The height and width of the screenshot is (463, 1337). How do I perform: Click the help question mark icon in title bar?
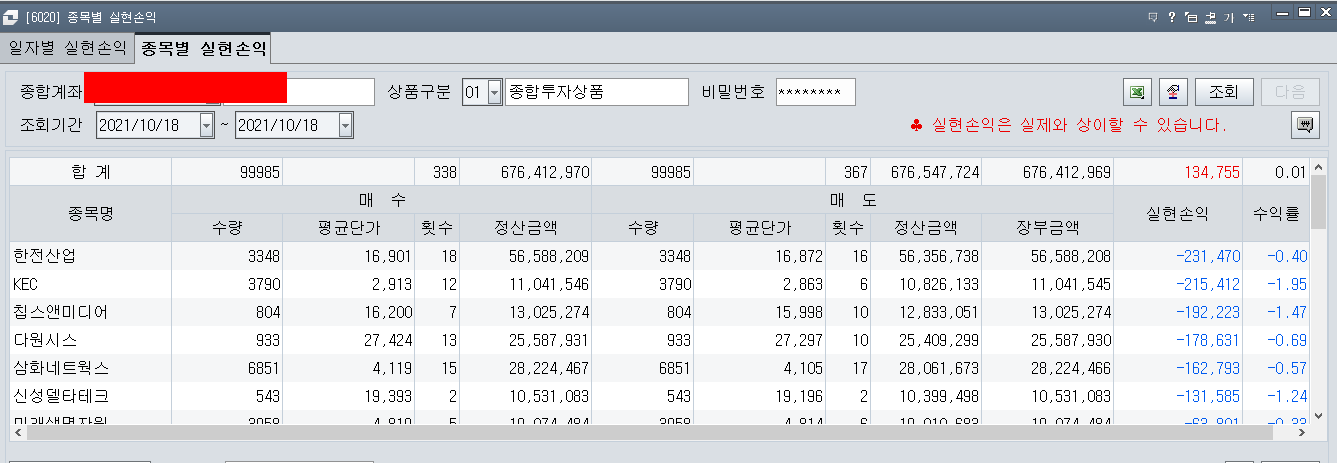tap(1172, 16)
